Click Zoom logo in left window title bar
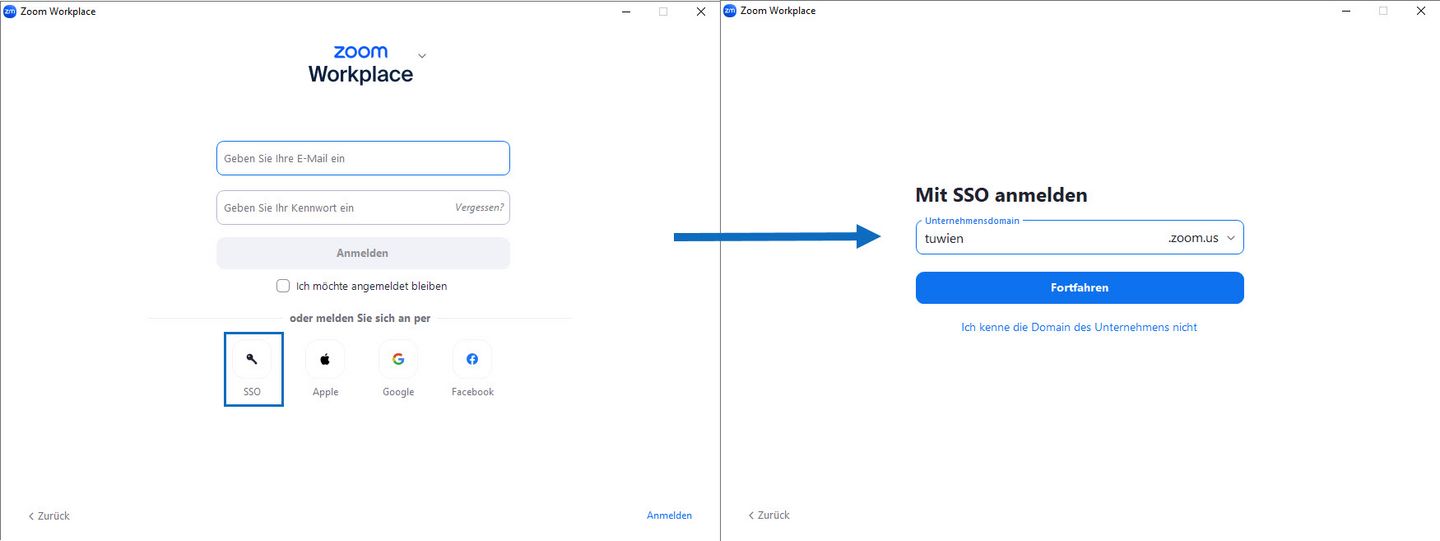The height and width of the screenshot is (541, 1440). click(x=10, y=11)
